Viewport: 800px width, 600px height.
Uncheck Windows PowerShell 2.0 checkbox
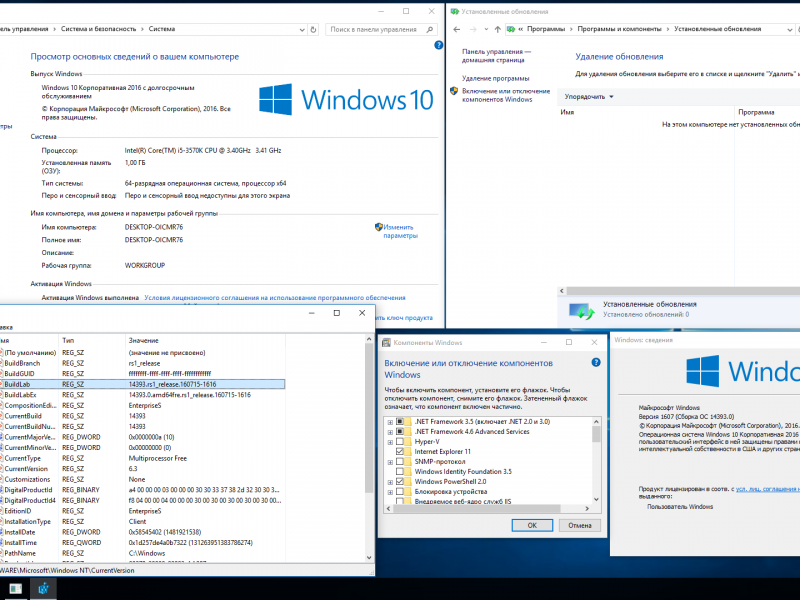click(x=400, y=482)
